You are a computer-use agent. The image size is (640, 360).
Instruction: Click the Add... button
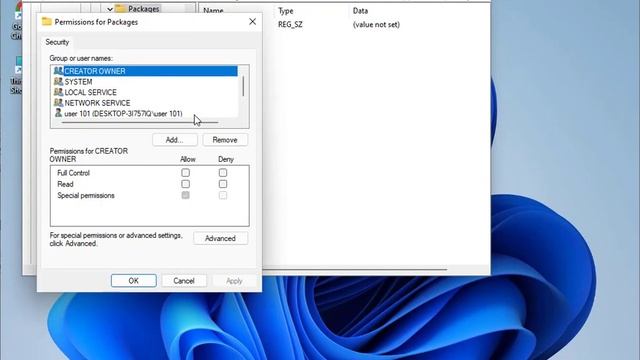(175, 140)
